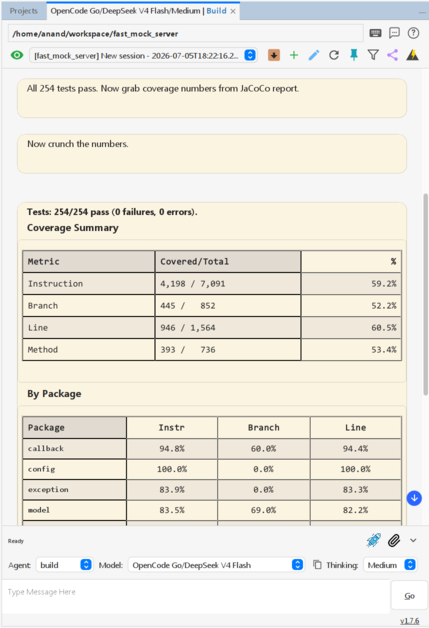429x628 pixels.
Task: Add a new session with green plus
Action: pos(294,55)
